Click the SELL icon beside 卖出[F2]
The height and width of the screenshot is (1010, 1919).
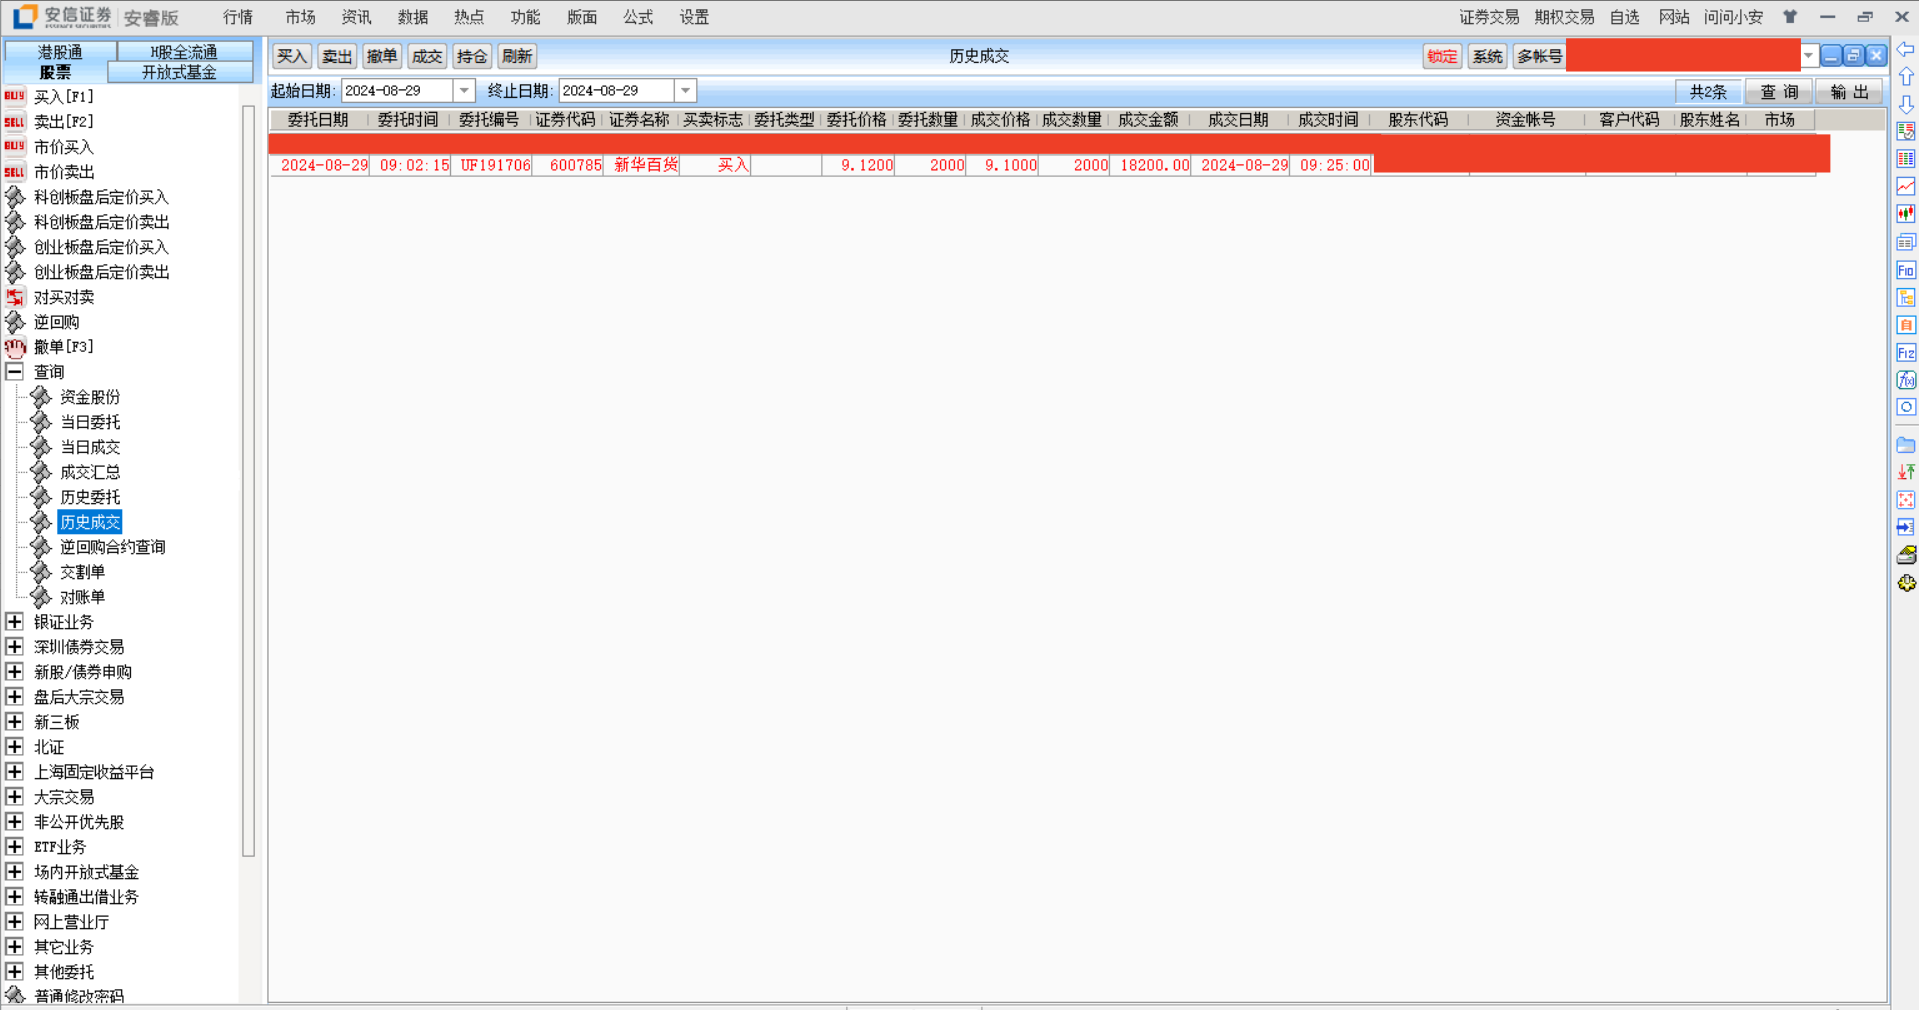click(14, 121)
